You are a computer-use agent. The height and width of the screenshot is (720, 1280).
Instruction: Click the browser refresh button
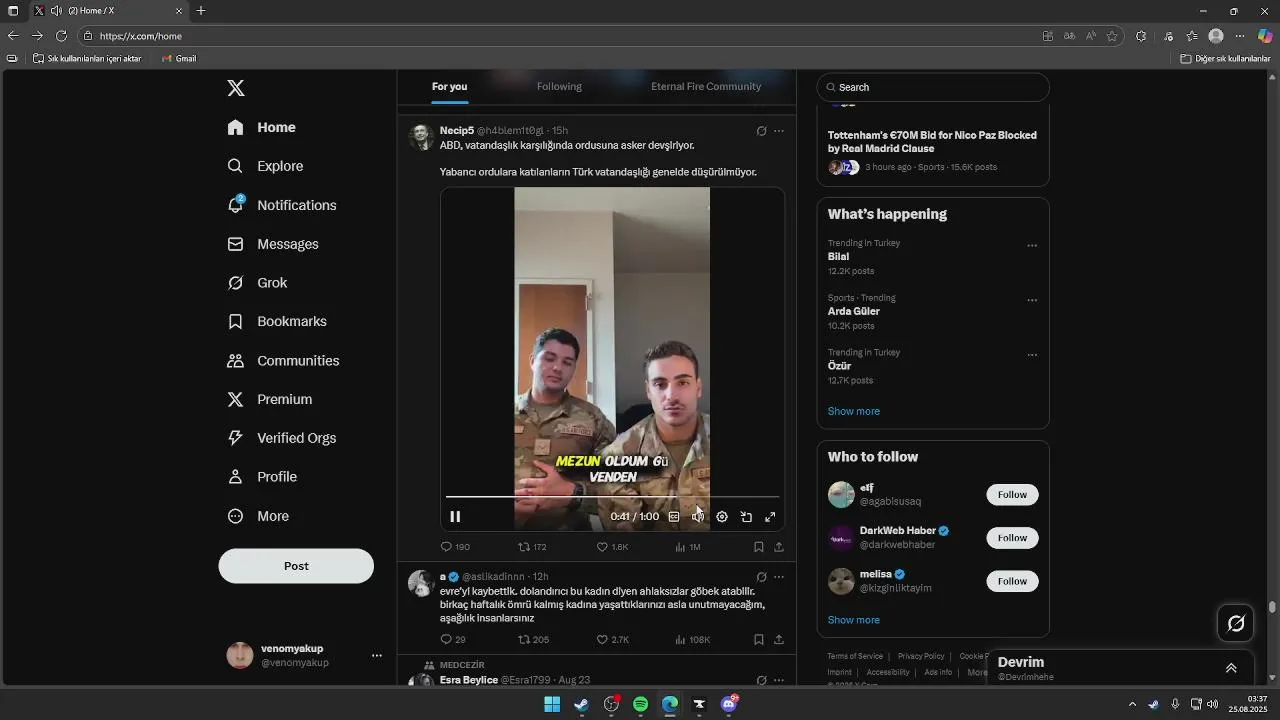point(61,36)
